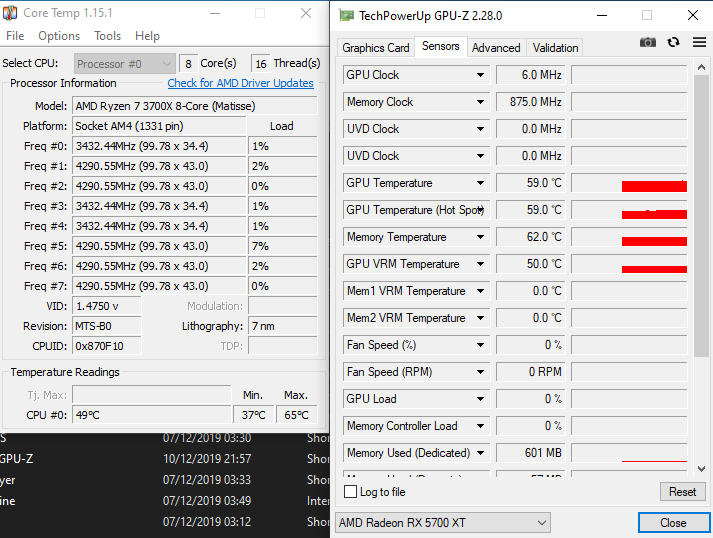The image size is (713, 538).
Task: Click the sensor list scroll down arrow
Action: [x=701, y=468]
